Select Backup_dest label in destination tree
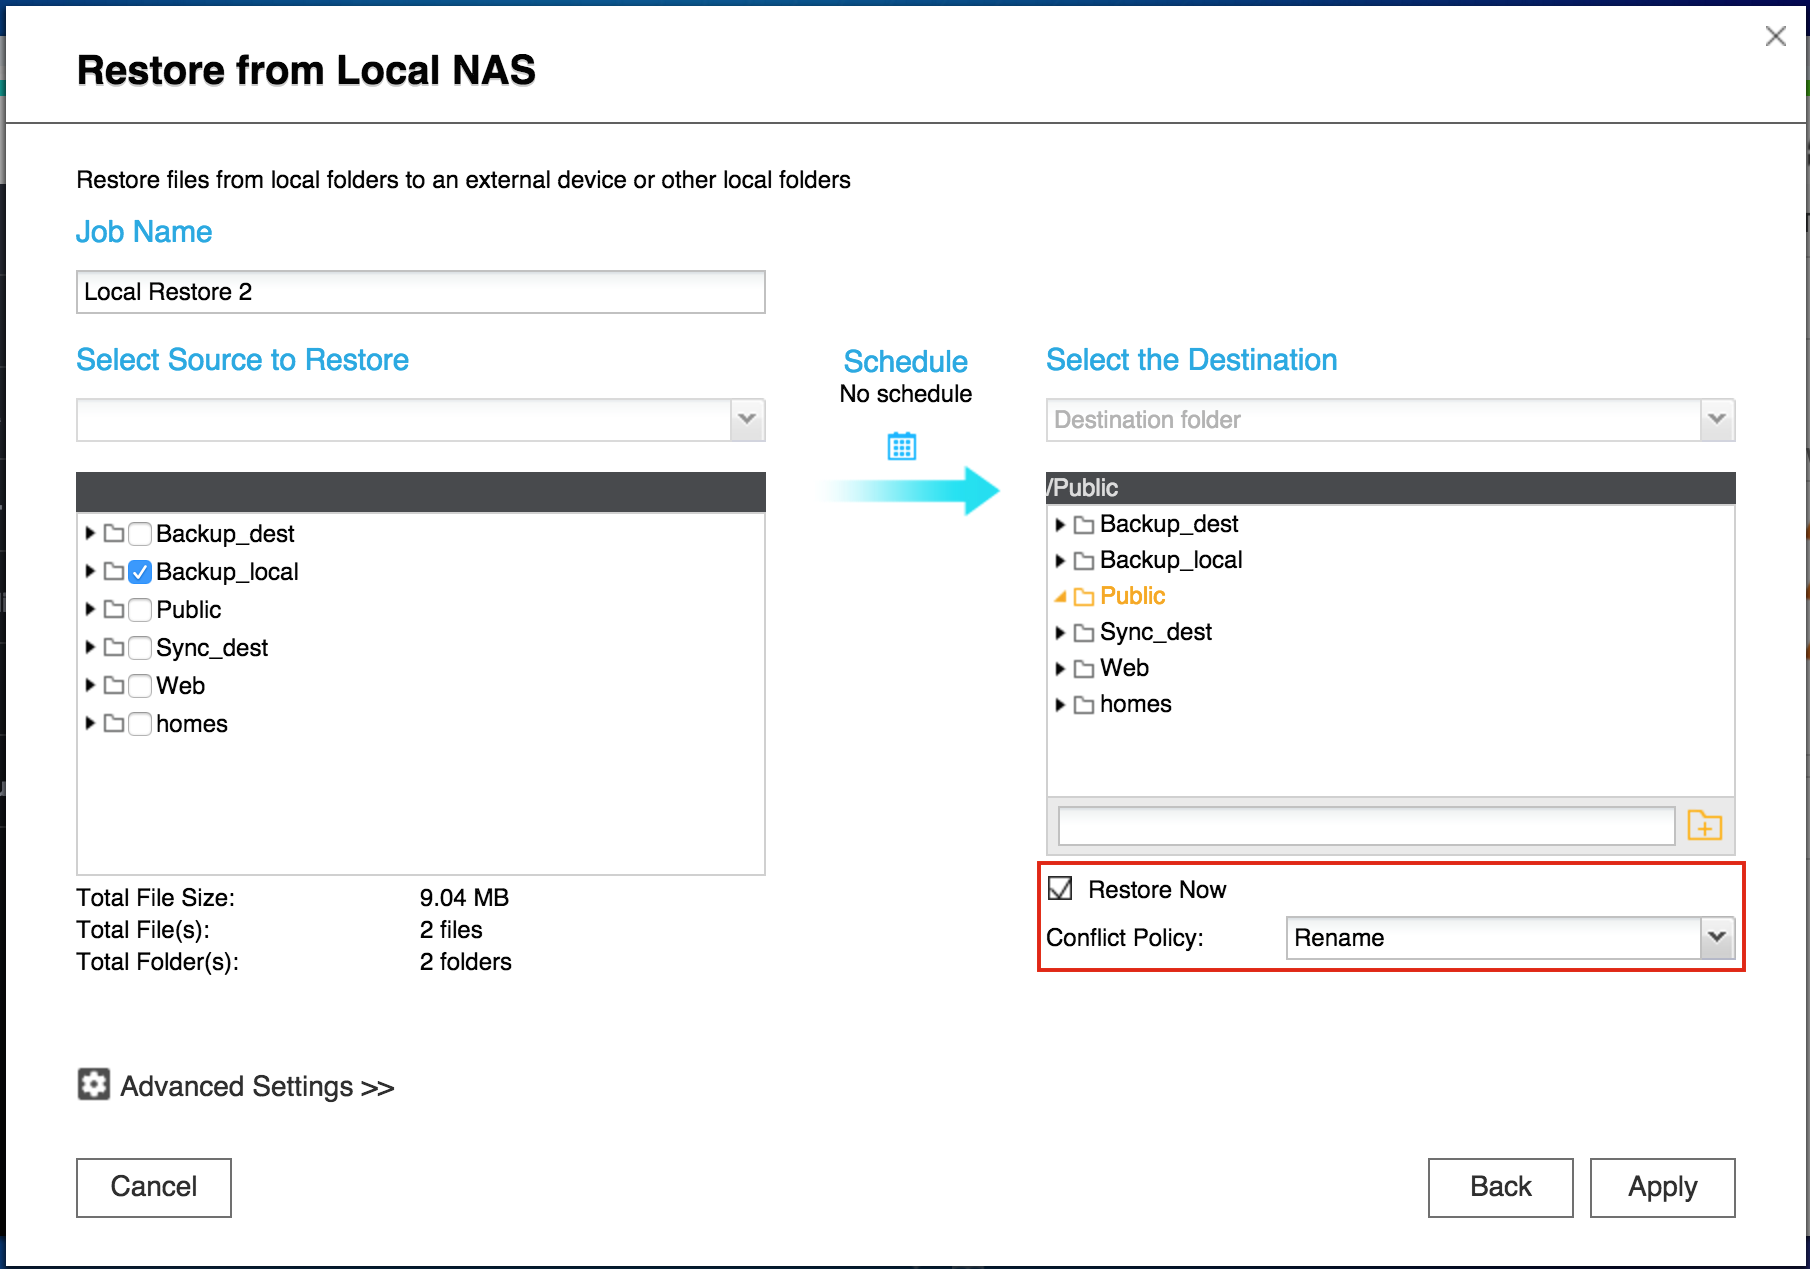1810x1269 pixels. coord(1169,524)
